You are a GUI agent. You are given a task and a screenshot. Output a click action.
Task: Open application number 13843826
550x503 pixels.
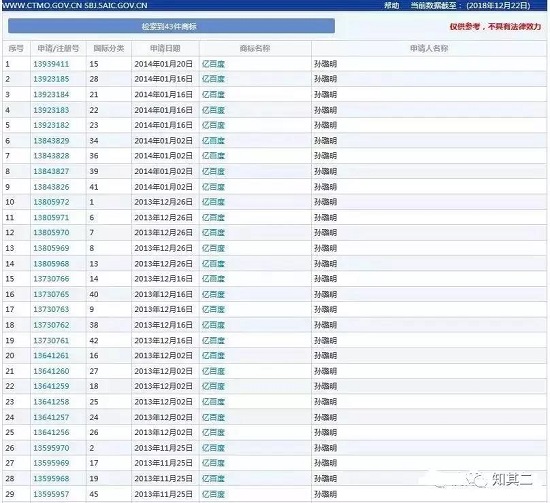point(51,187)
